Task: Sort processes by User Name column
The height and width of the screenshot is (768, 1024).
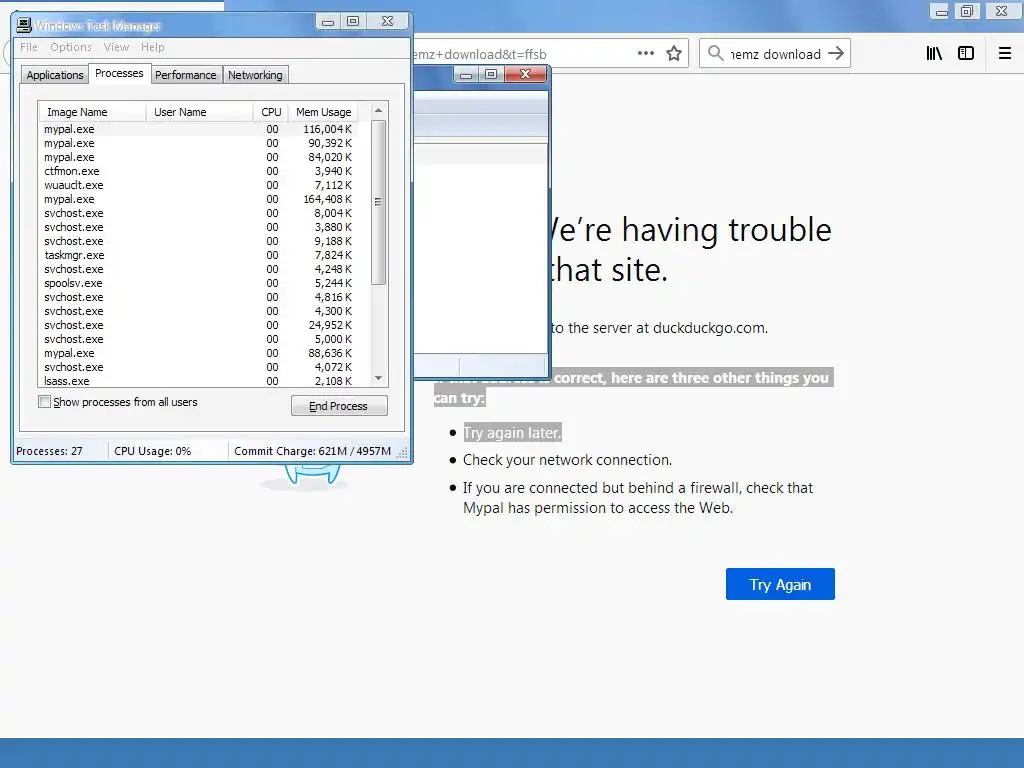Action: (x=199, y=112)
